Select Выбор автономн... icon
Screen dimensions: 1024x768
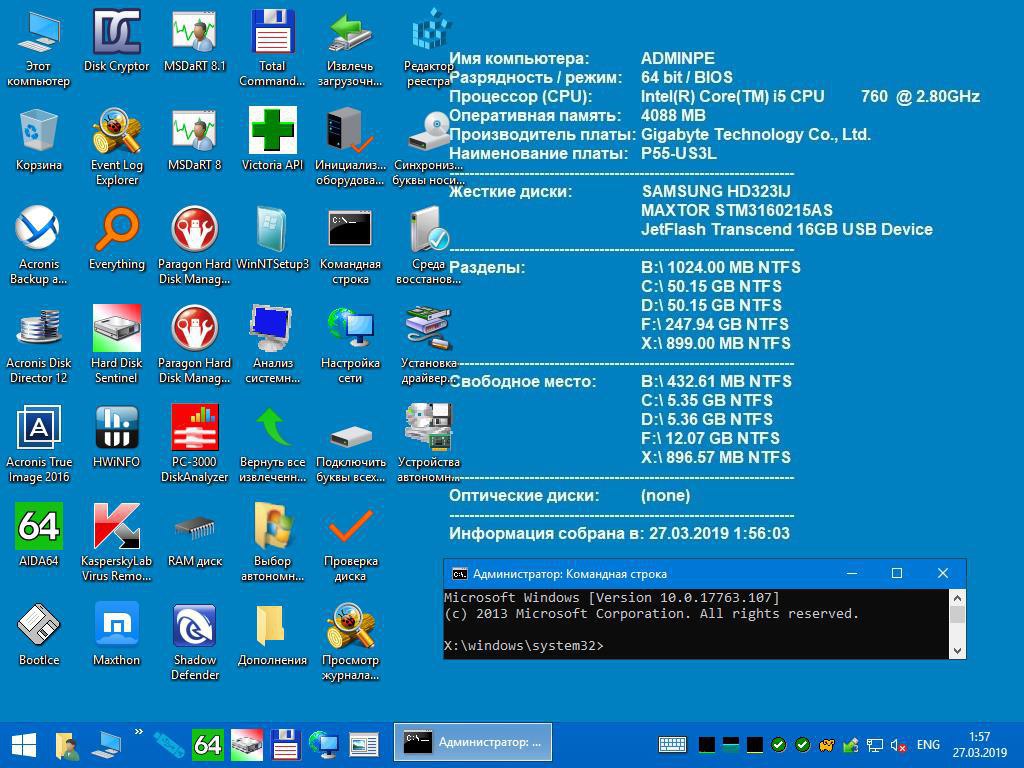point(272,541)
